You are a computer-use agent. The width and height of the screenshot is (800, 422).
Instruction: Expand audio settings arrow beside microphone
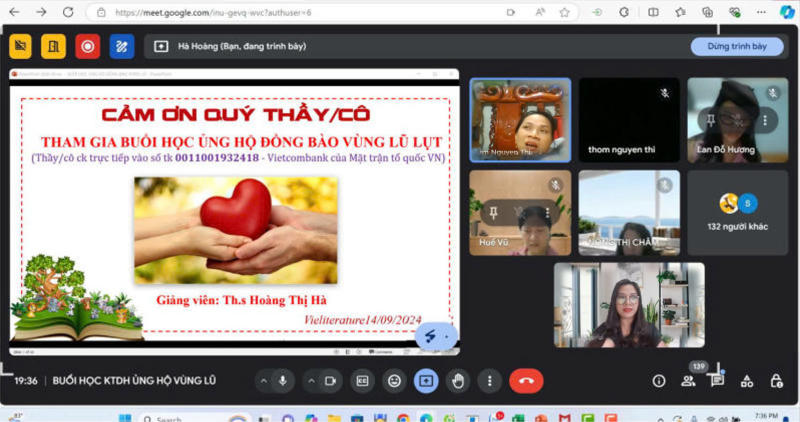tap(264, 381)
